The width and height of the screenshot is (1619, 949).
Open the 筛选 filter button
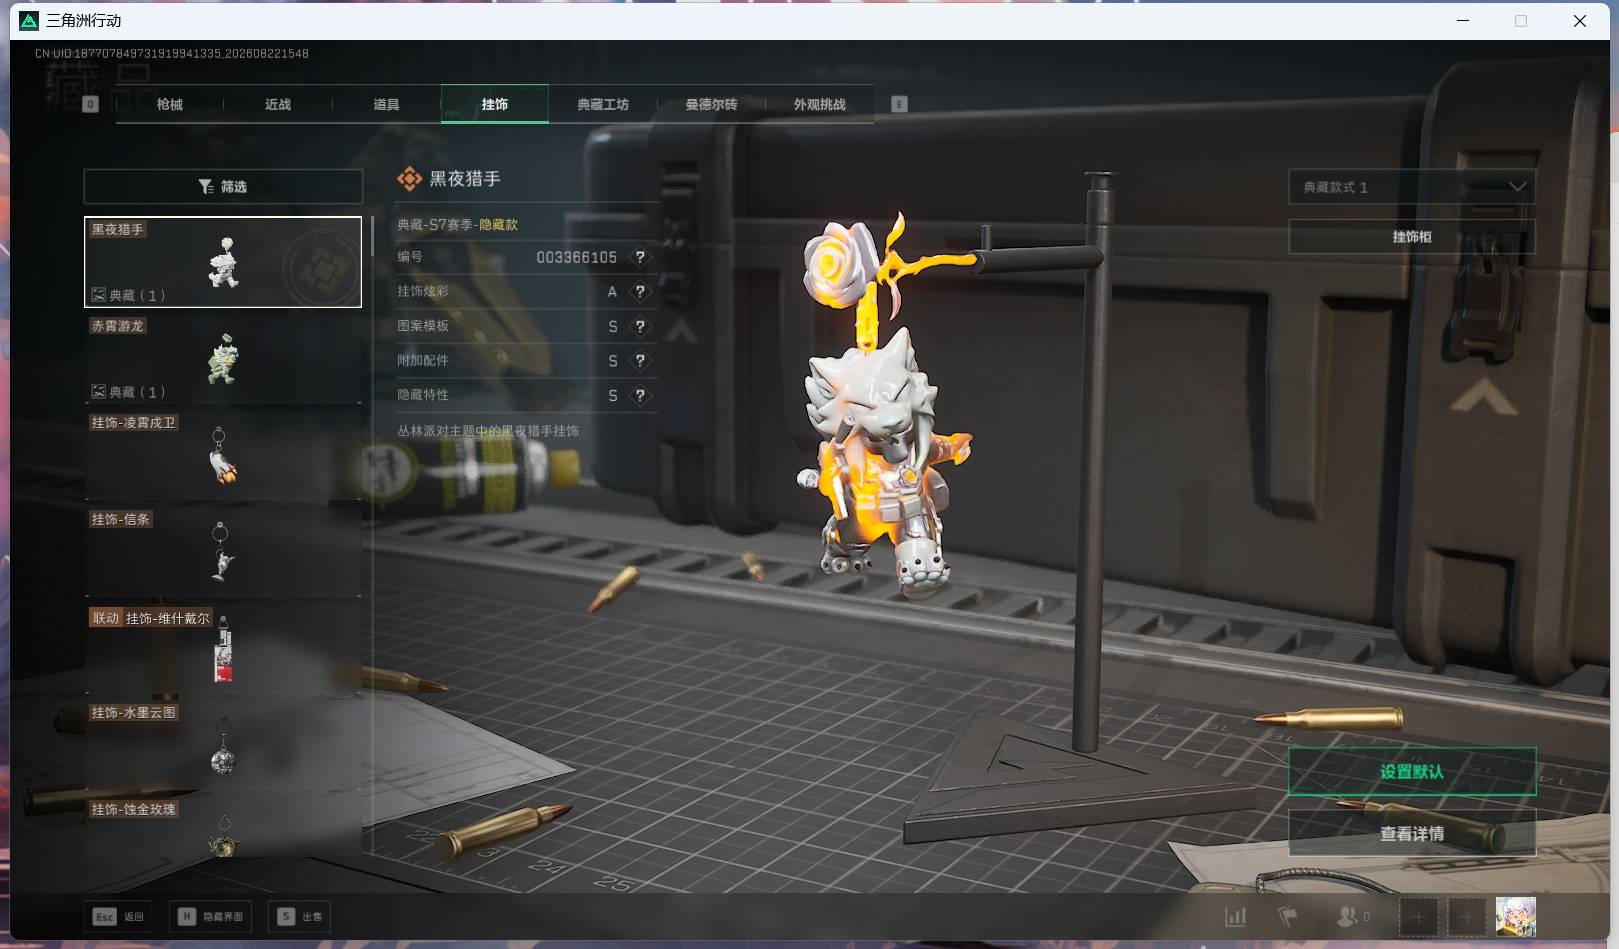(x=223, y=187)
